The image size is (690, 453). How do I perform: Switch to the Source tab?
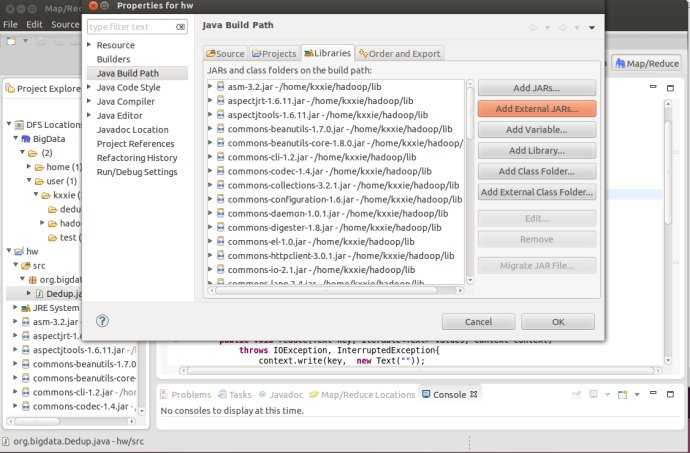coord(225,54)
